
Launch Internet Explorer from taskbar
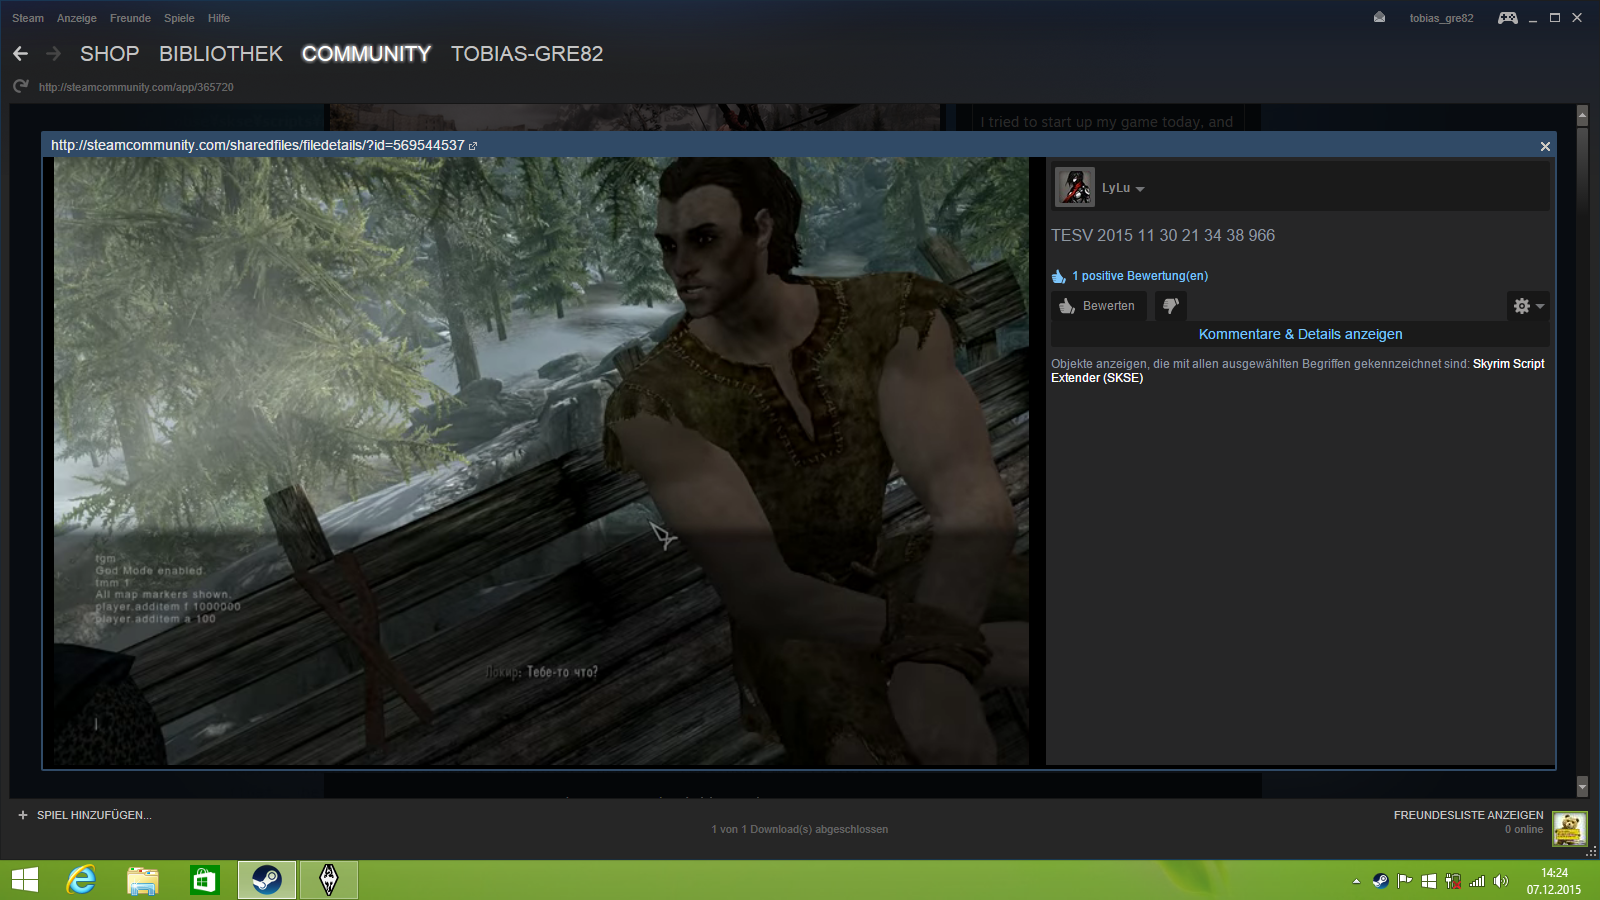pos(81,880)
